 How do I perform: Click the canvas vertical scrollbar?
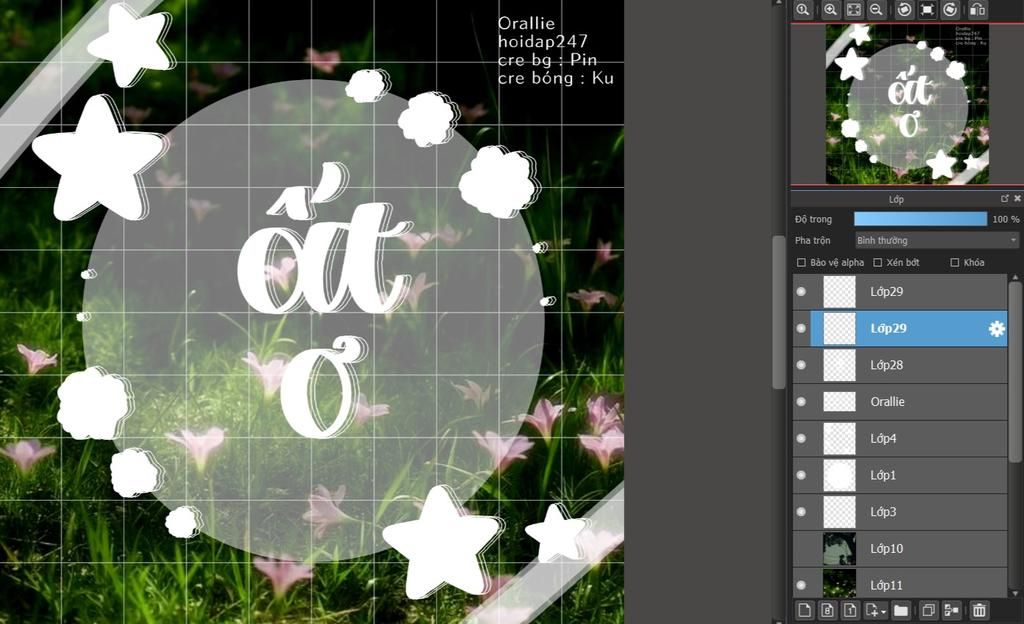(778, 312)
